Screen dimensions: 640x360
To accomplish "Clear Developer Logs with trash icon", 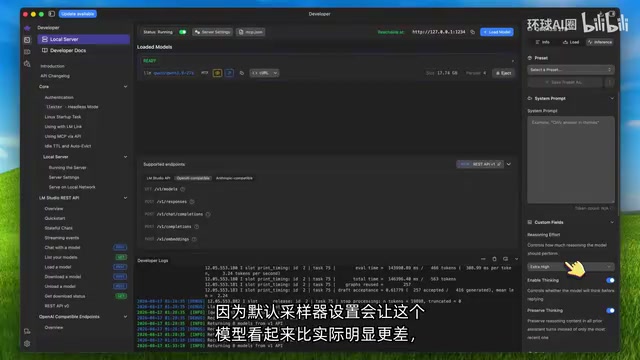I will (494, 259).
